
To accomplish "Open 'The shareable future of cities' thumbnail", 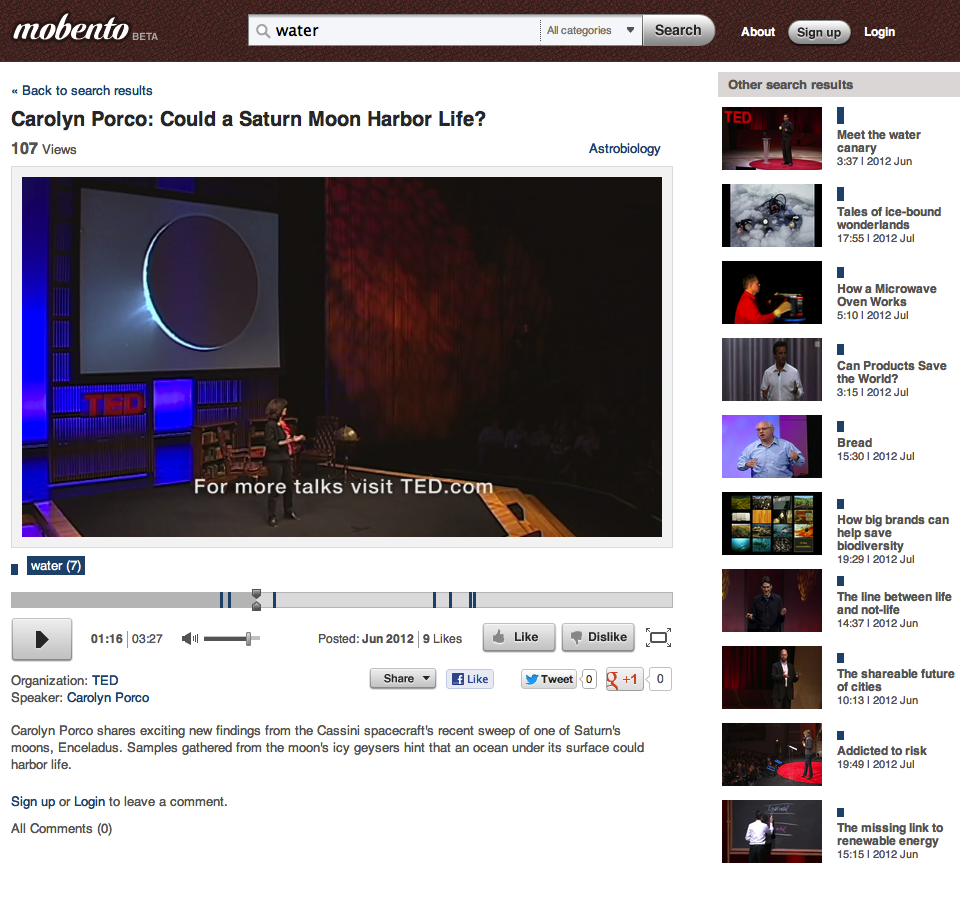I will [771, 678].
